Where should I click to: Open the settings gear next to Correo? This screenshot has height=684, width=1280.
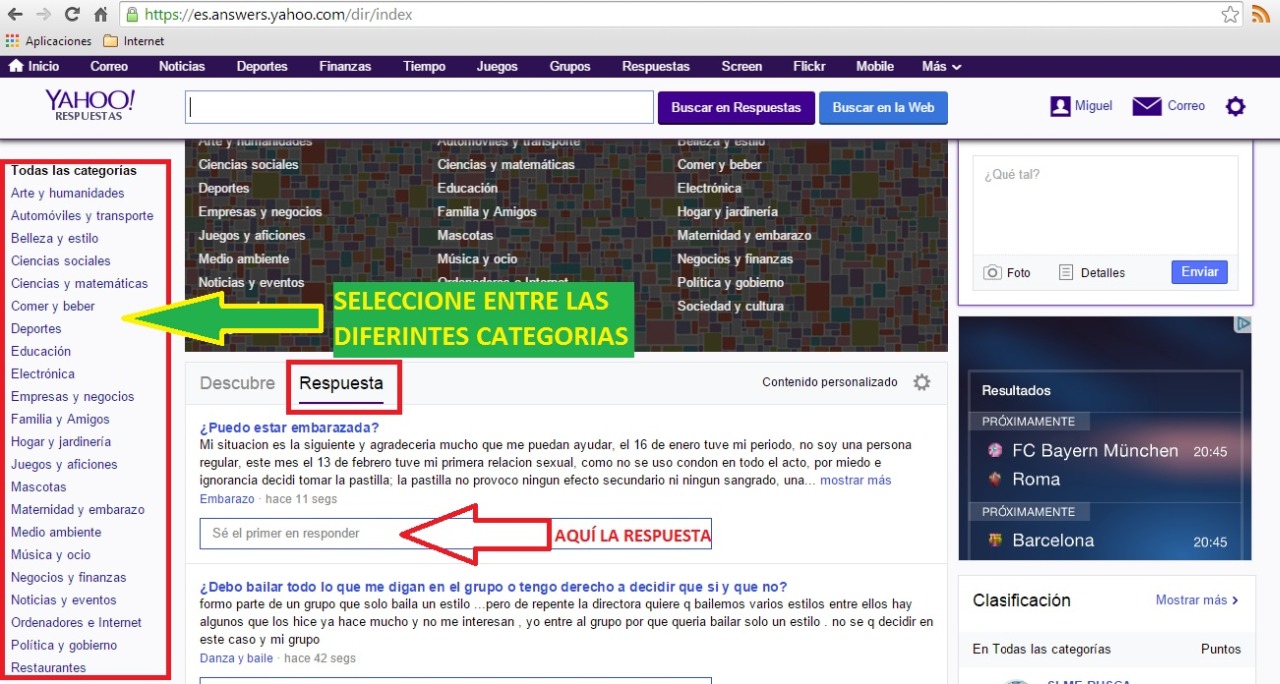tap(1236, 106)
